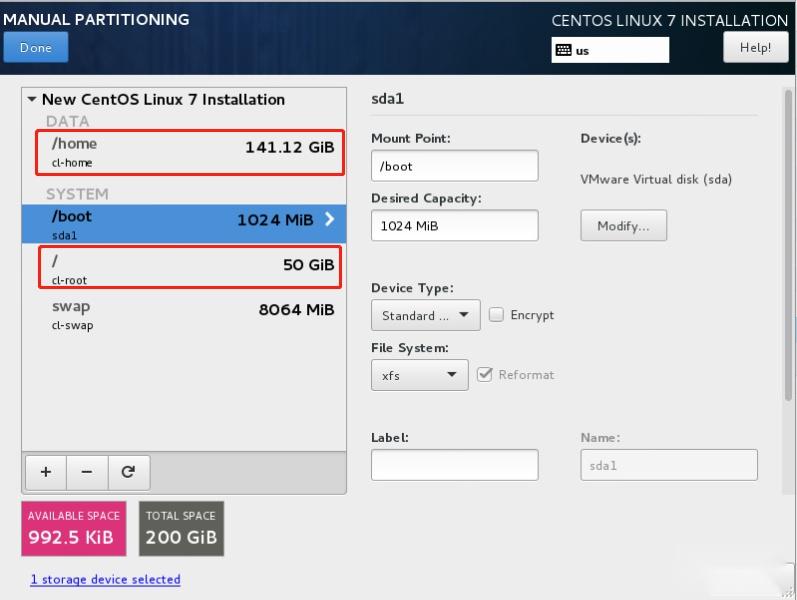Click the 141.12 GiB size value
Viewport: 797px width, 600px height.
(290, 147)
